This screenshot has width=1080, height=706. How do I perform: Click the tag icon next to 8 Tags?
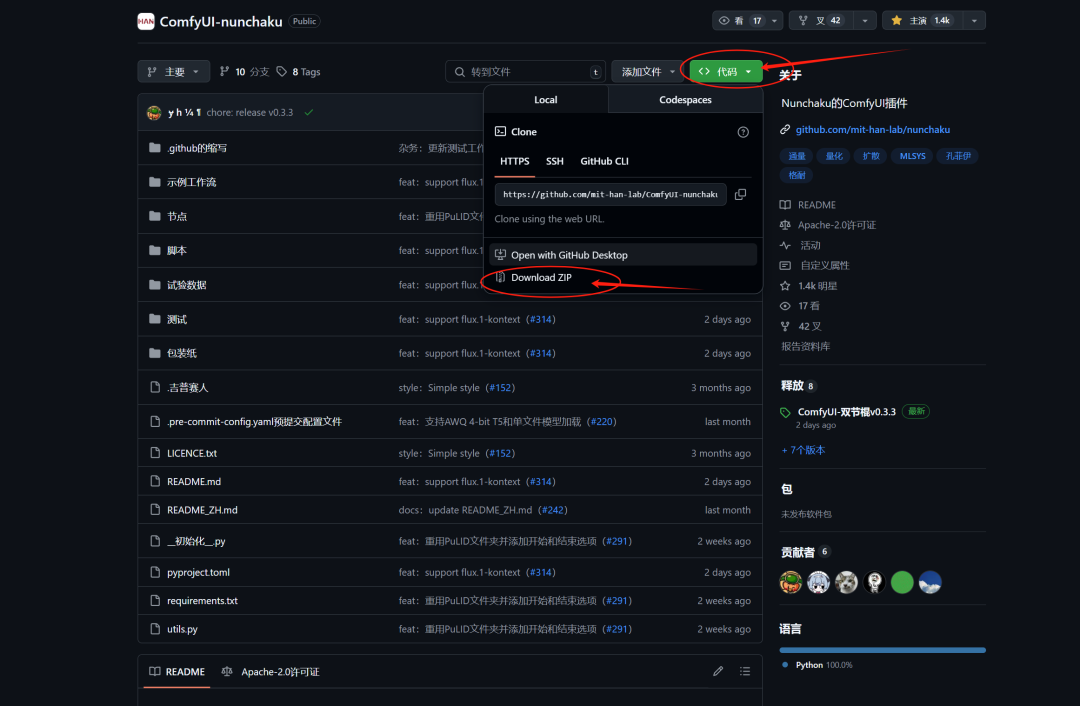pyautogui.click(x=282, y=72)
